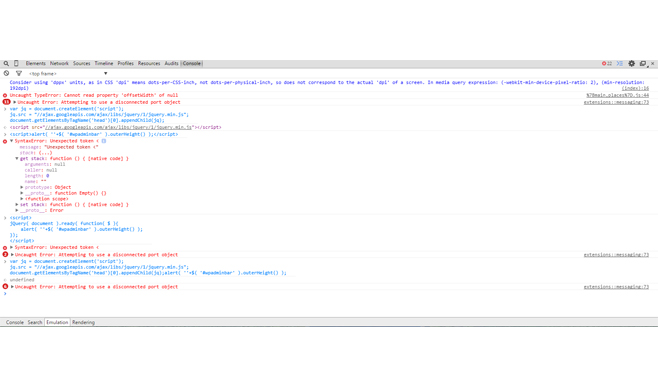658x387 pixels.
Task: Click the message: "Unexpected token <" property
Action: [x=59, y=147]
